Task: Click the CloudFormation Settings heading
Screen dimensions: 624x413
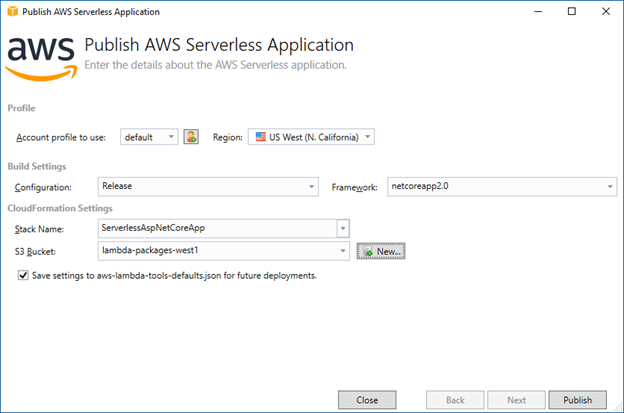Action: (60, 208)
